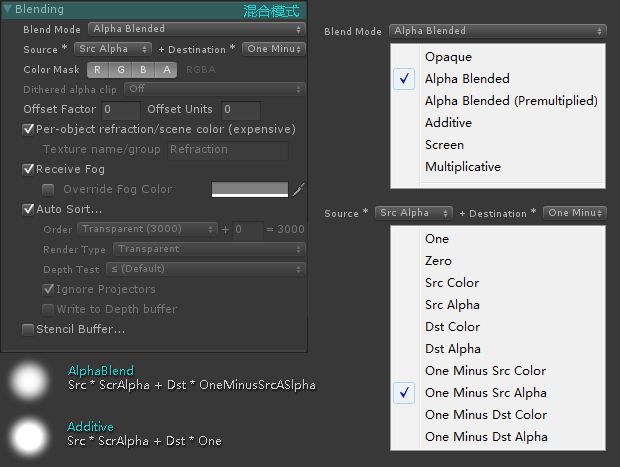Click the Offset Units input field

(x=241, y=110)
